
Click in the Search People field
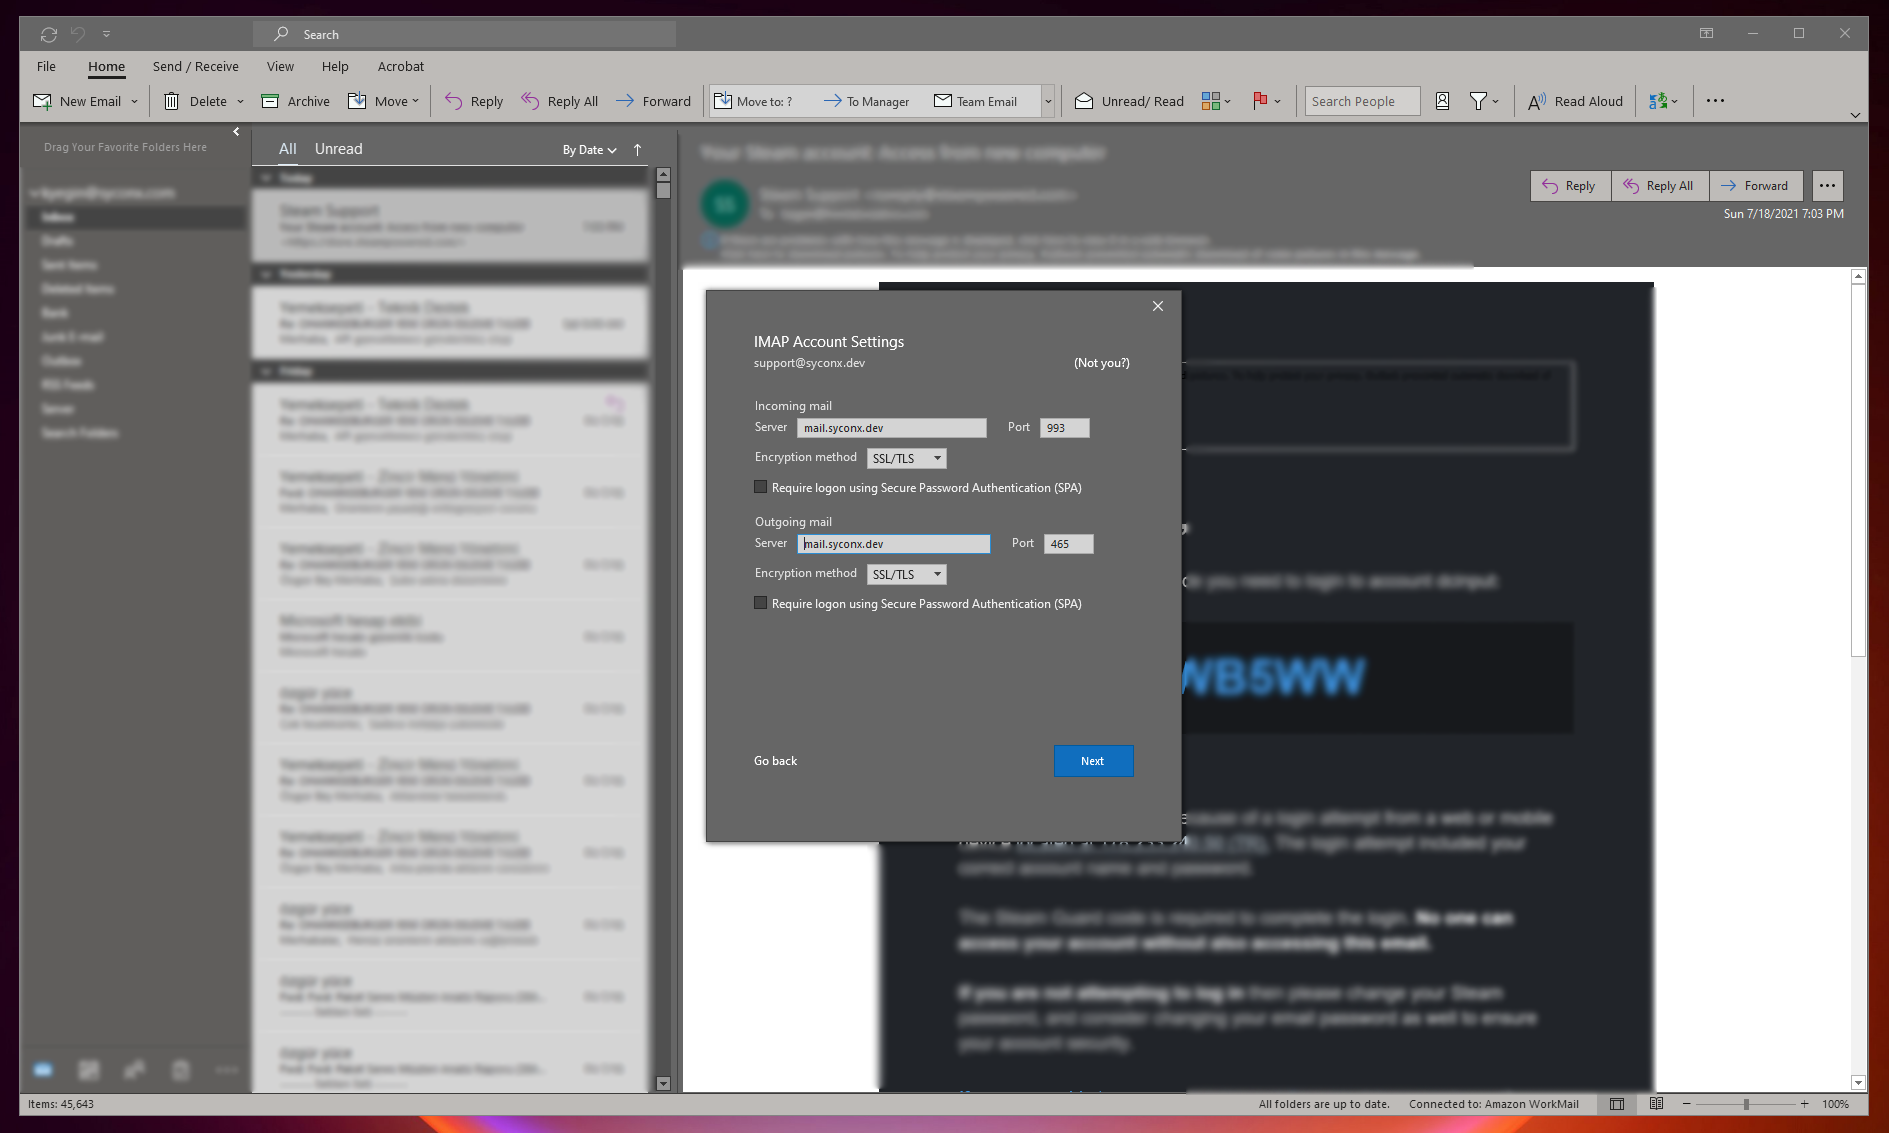tap(1362, 101)
